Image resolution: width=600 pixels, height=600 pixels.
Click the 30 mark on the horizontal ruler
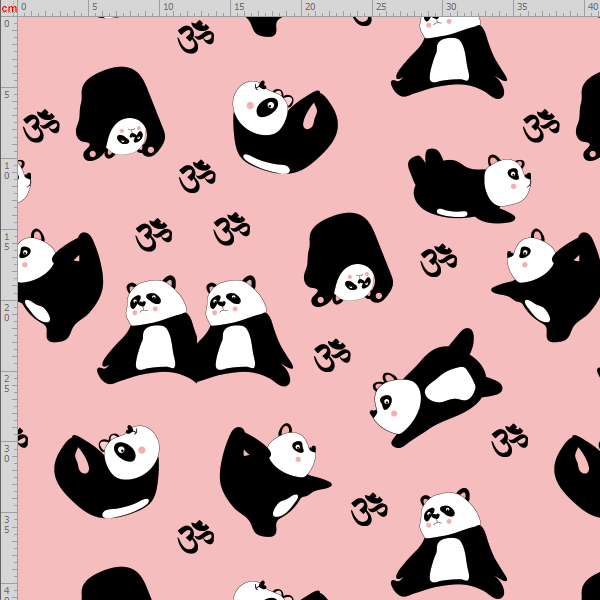click(452, 7)
